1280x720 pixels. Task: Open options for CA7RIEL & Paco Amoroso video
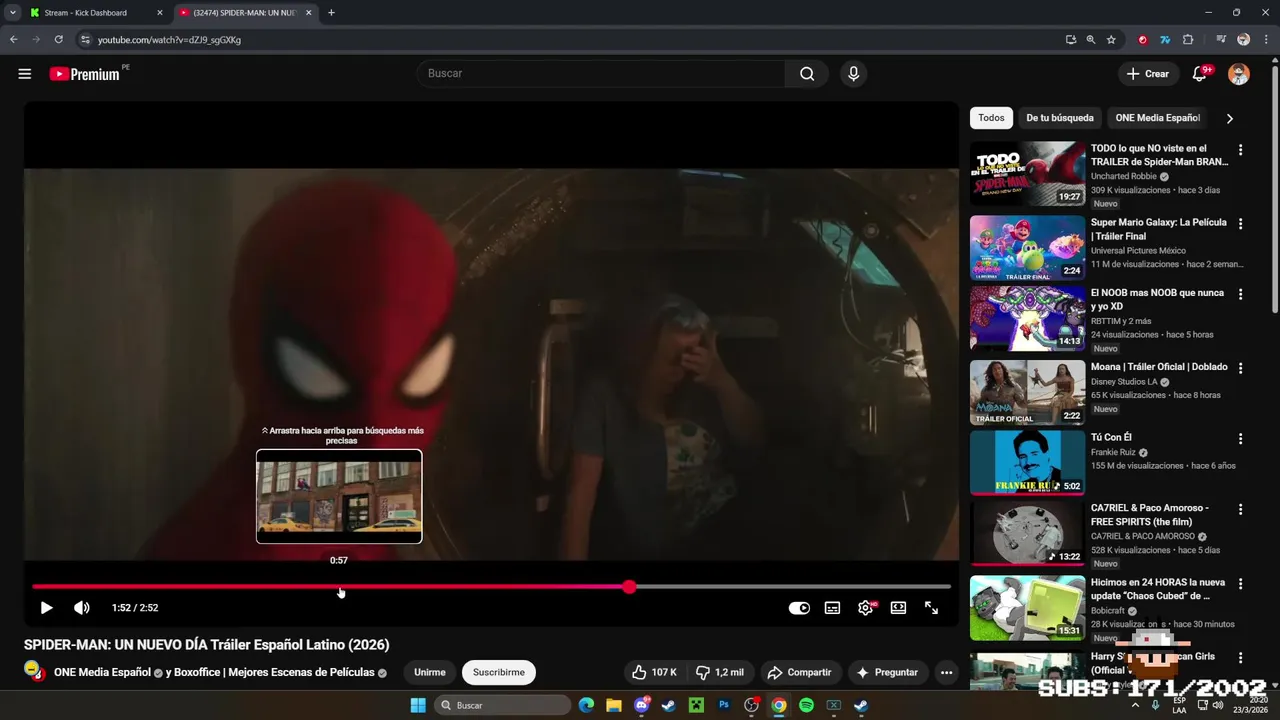[1241, 509]
